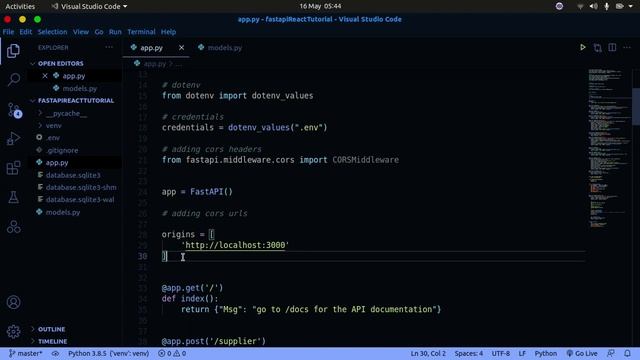Open the Search view in activity bar
This screenshot has height=360, width=640.
(x=13, y=80)
